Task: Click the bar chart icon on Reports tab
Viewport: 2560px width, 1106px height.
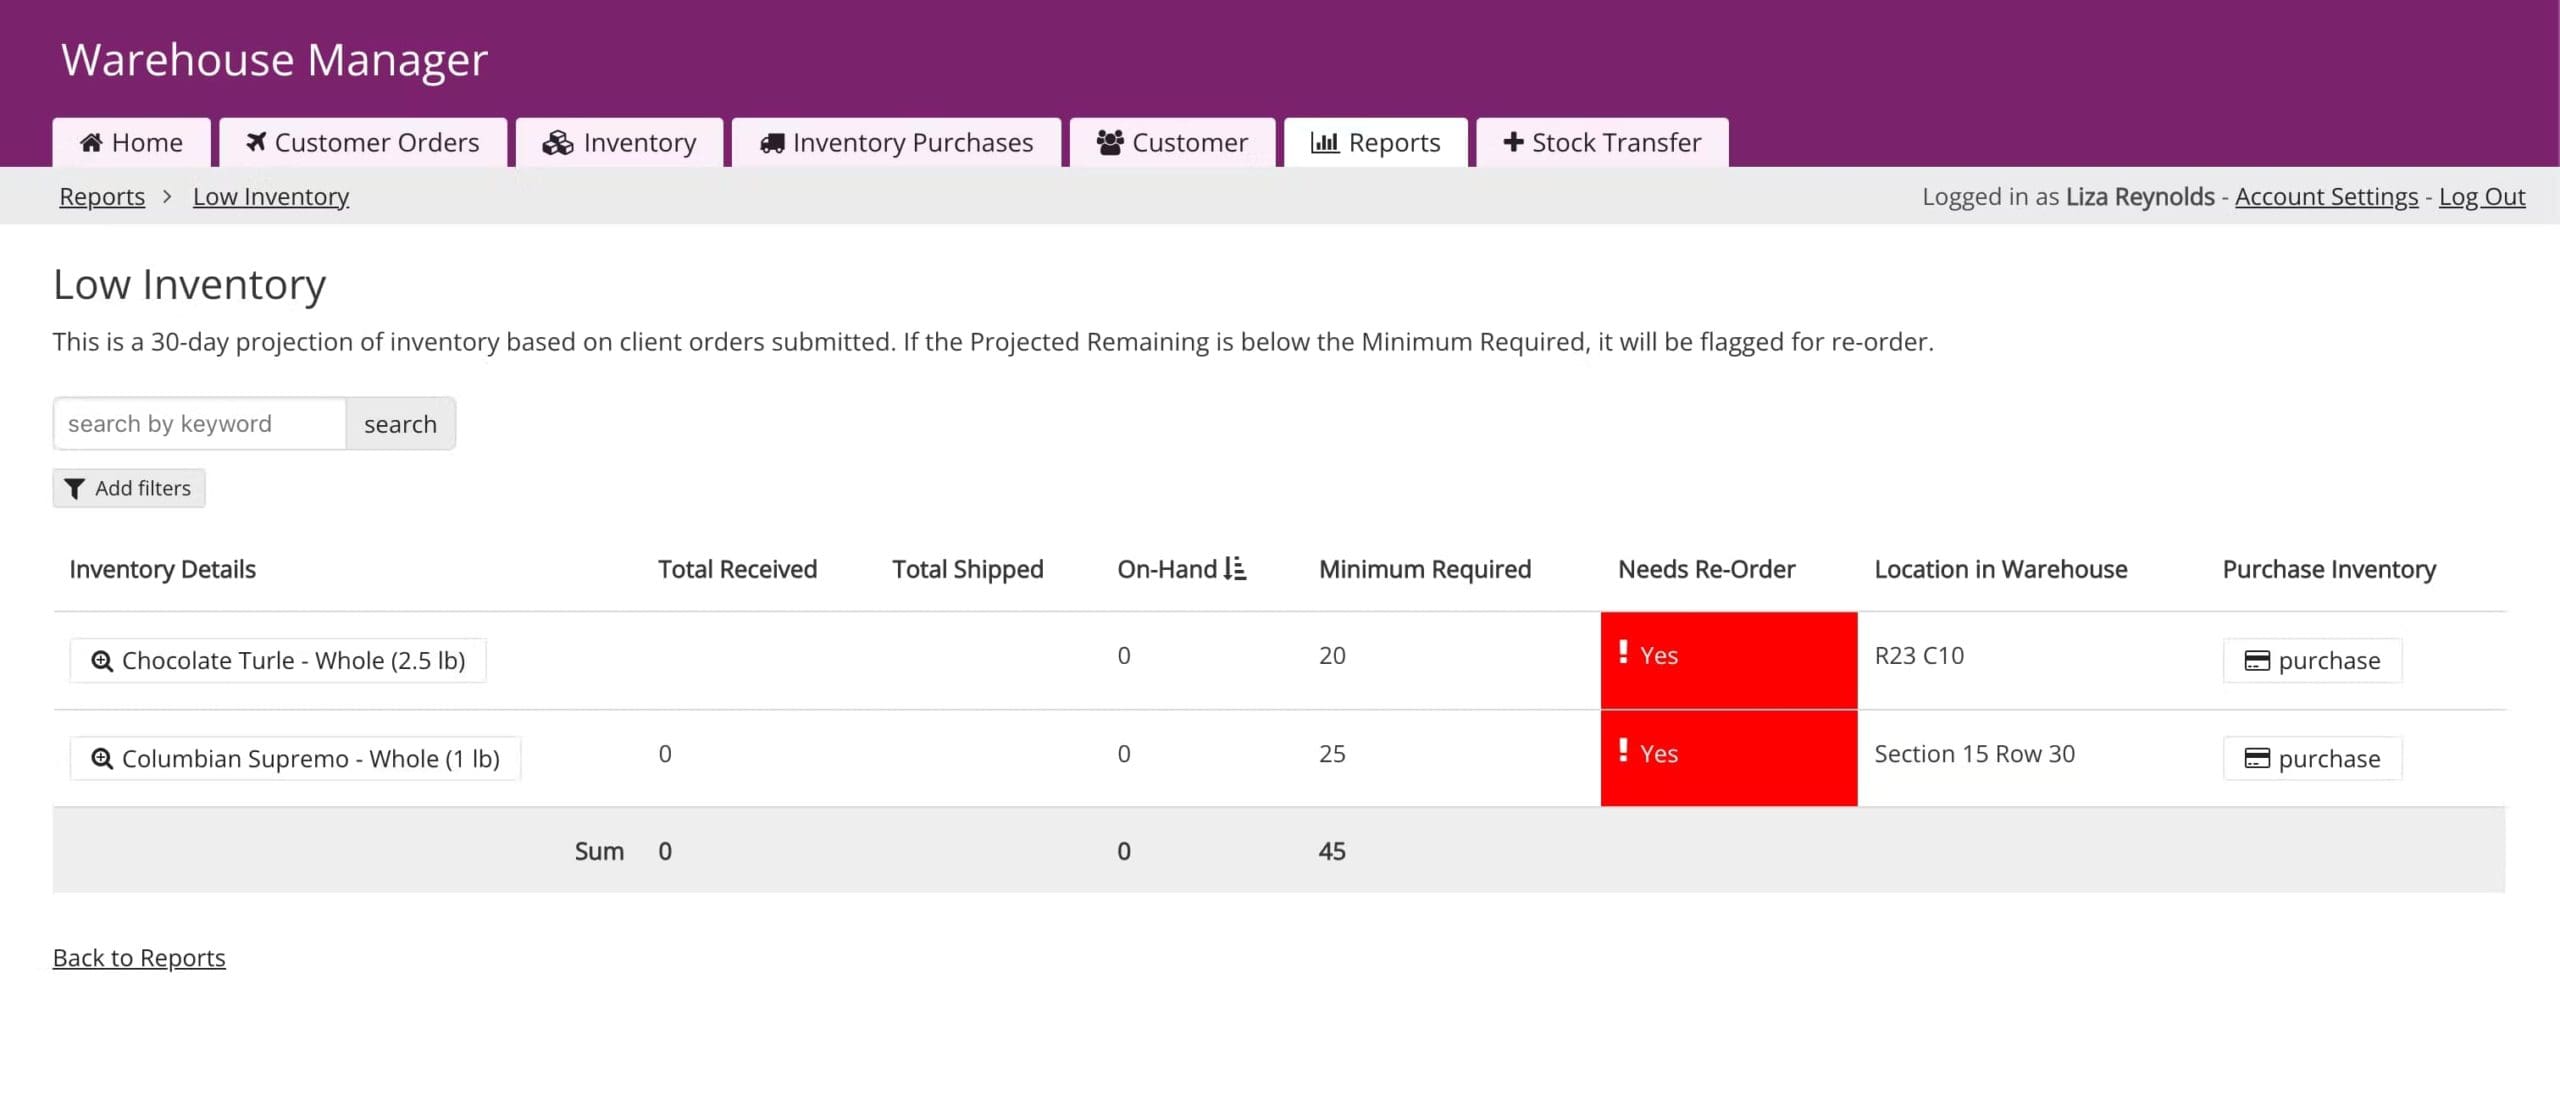Action: [1324, 143]
